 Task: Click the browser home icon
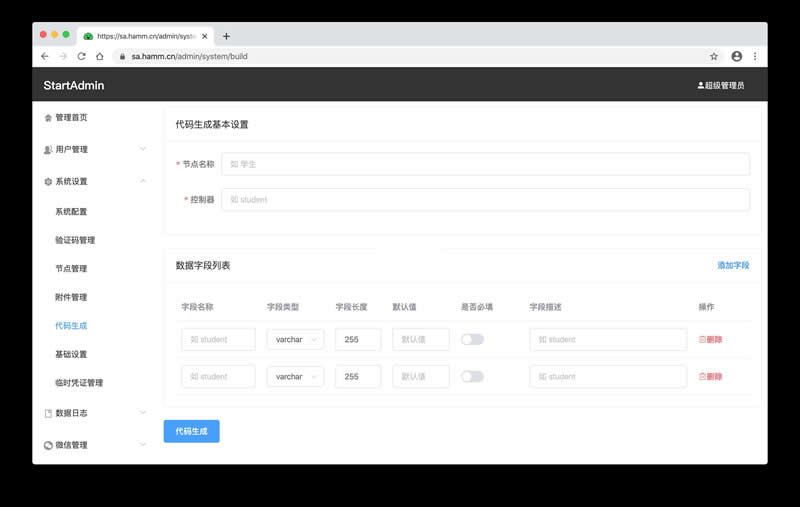click(x=99, y=56)
